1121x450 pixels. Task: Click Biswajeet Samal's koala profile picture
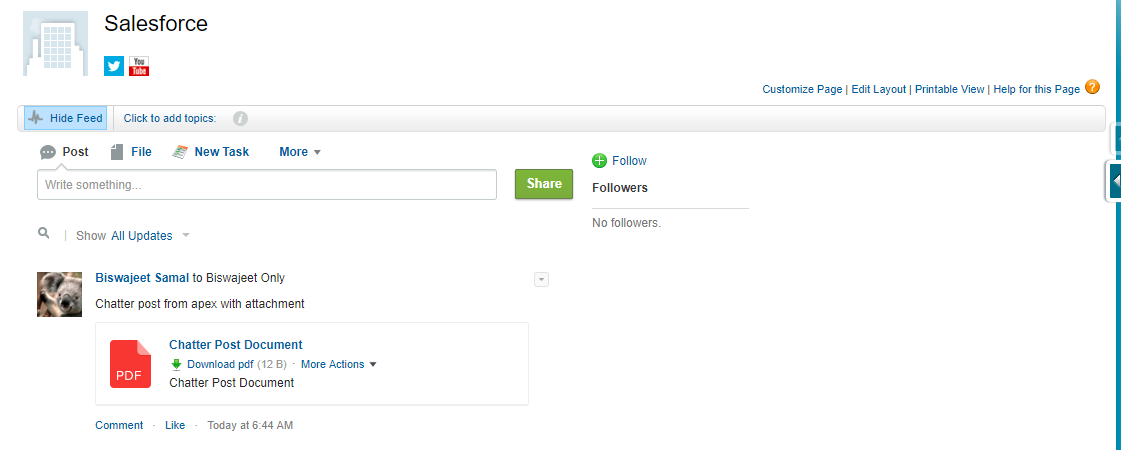(59, 294)
